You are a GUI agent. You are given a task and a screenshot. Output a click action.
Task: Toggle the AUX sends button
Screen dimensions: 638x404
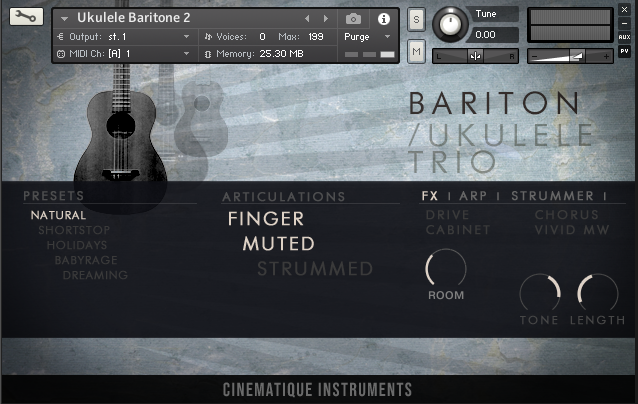pos(624,37)
